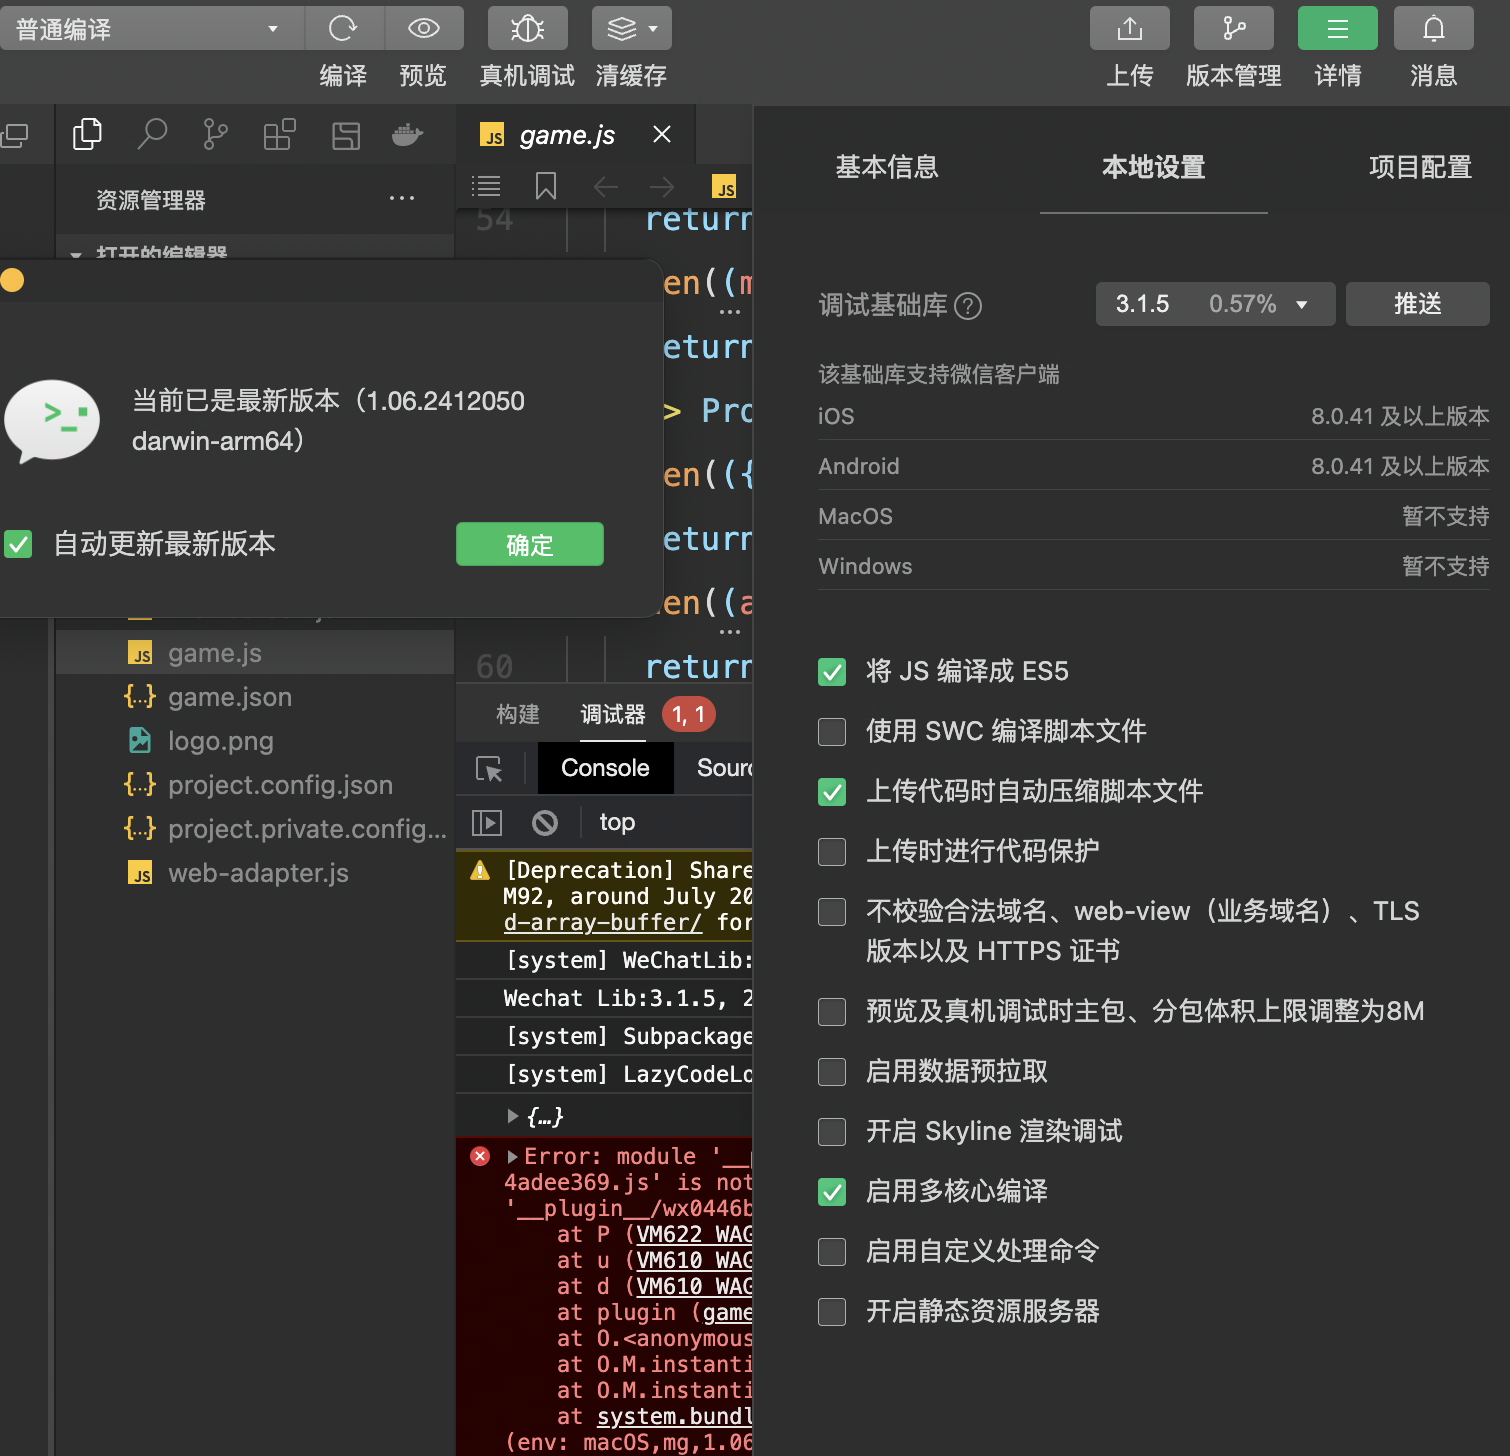
Task: Navigate back with the left arrow
Action: (606, 186)
